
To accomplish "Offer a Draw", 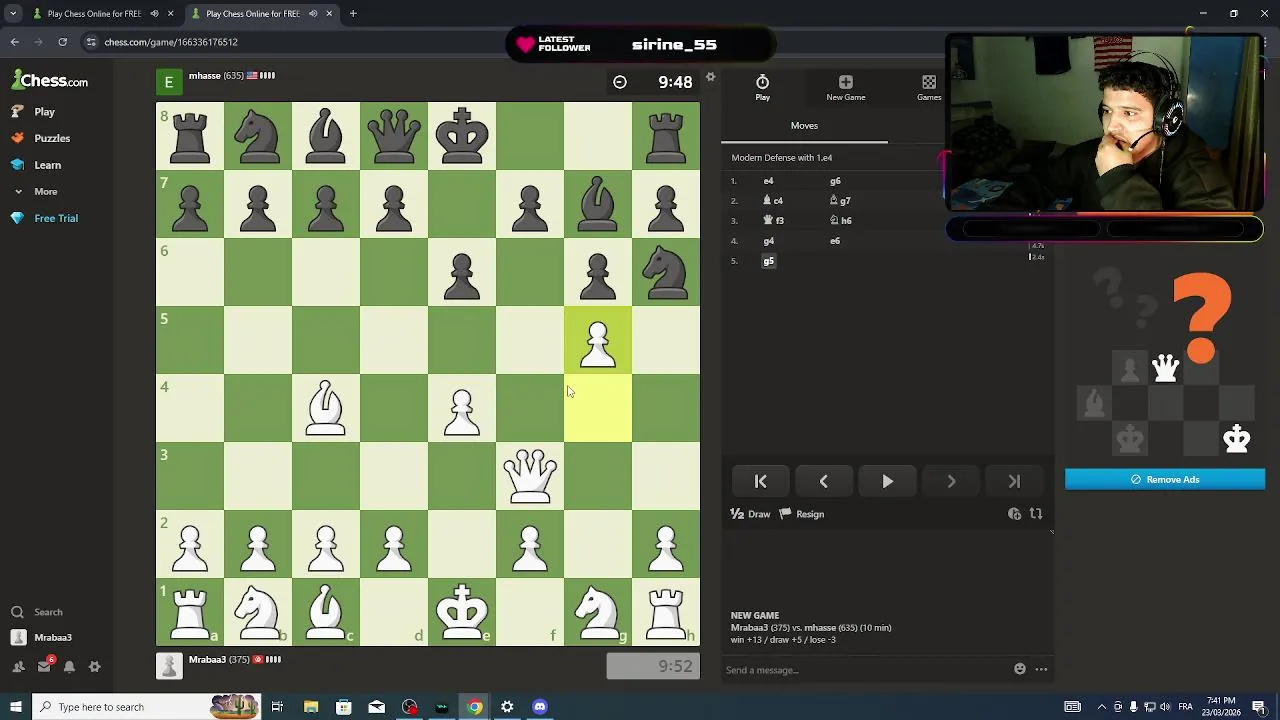I will pos(750,514).
